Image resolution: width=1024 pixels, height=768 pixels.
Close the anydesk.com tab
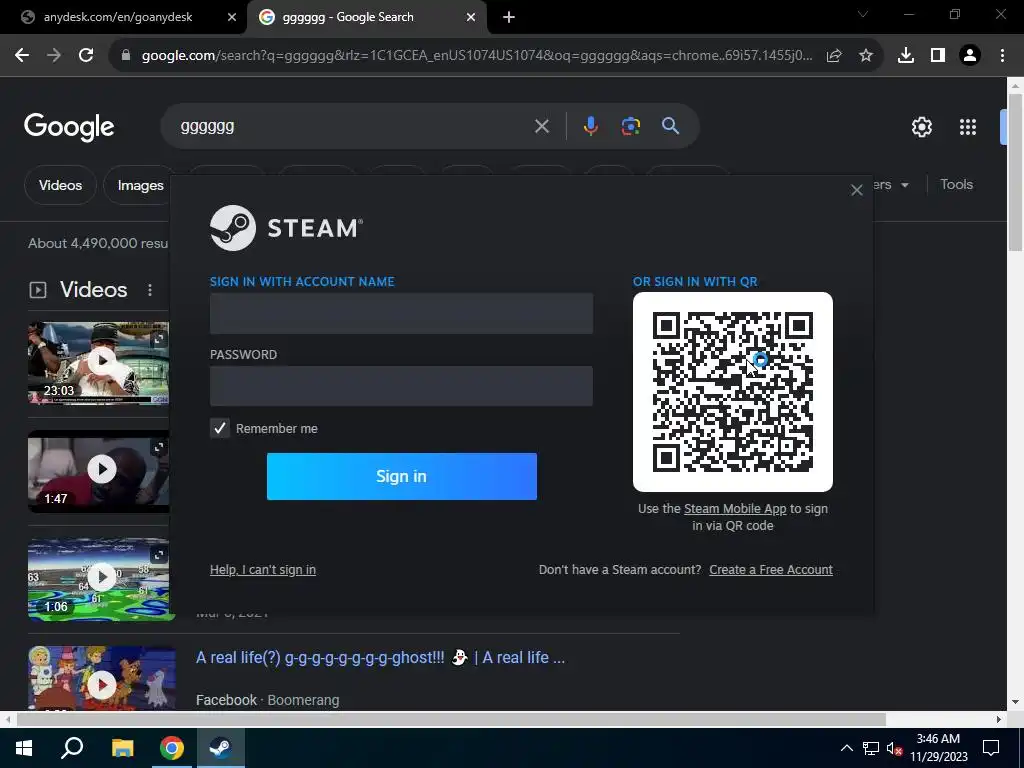pos(232,17)
